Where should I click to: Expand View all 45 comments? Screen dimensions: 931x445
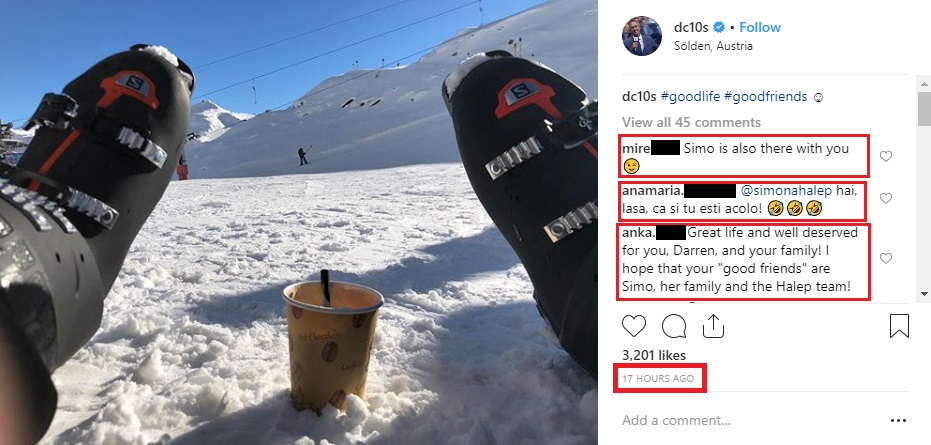[x=691, y=122]
